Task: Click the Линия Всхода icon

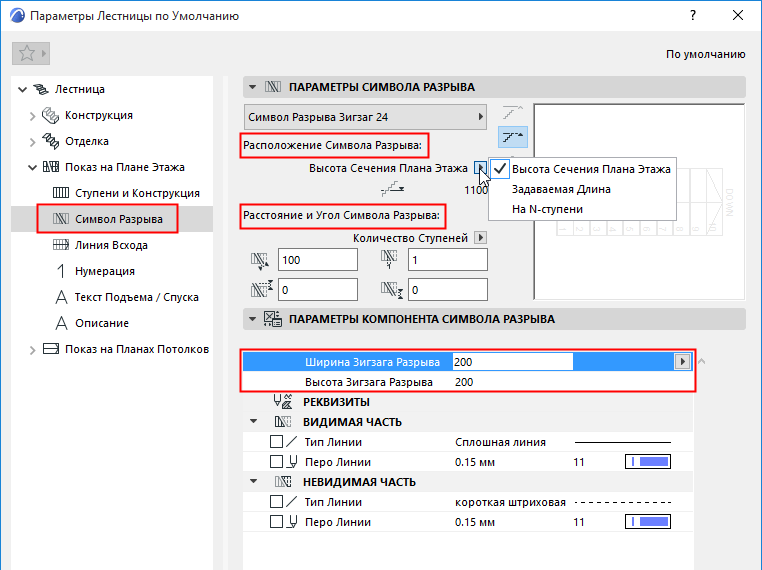Action: [61, 245]
